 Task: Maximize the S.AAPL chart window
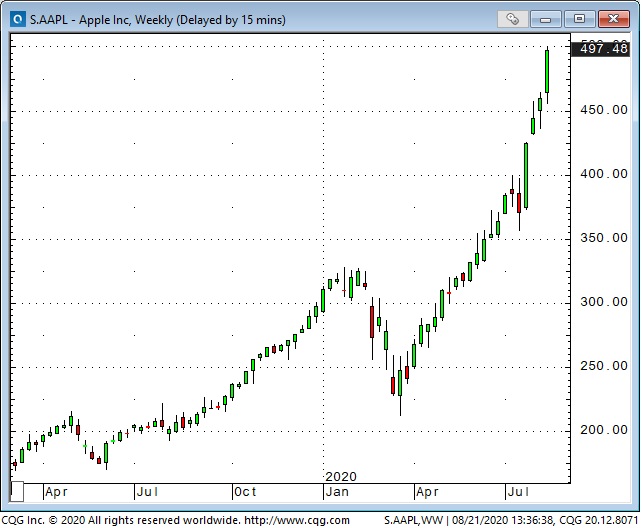tap(579, 19)
